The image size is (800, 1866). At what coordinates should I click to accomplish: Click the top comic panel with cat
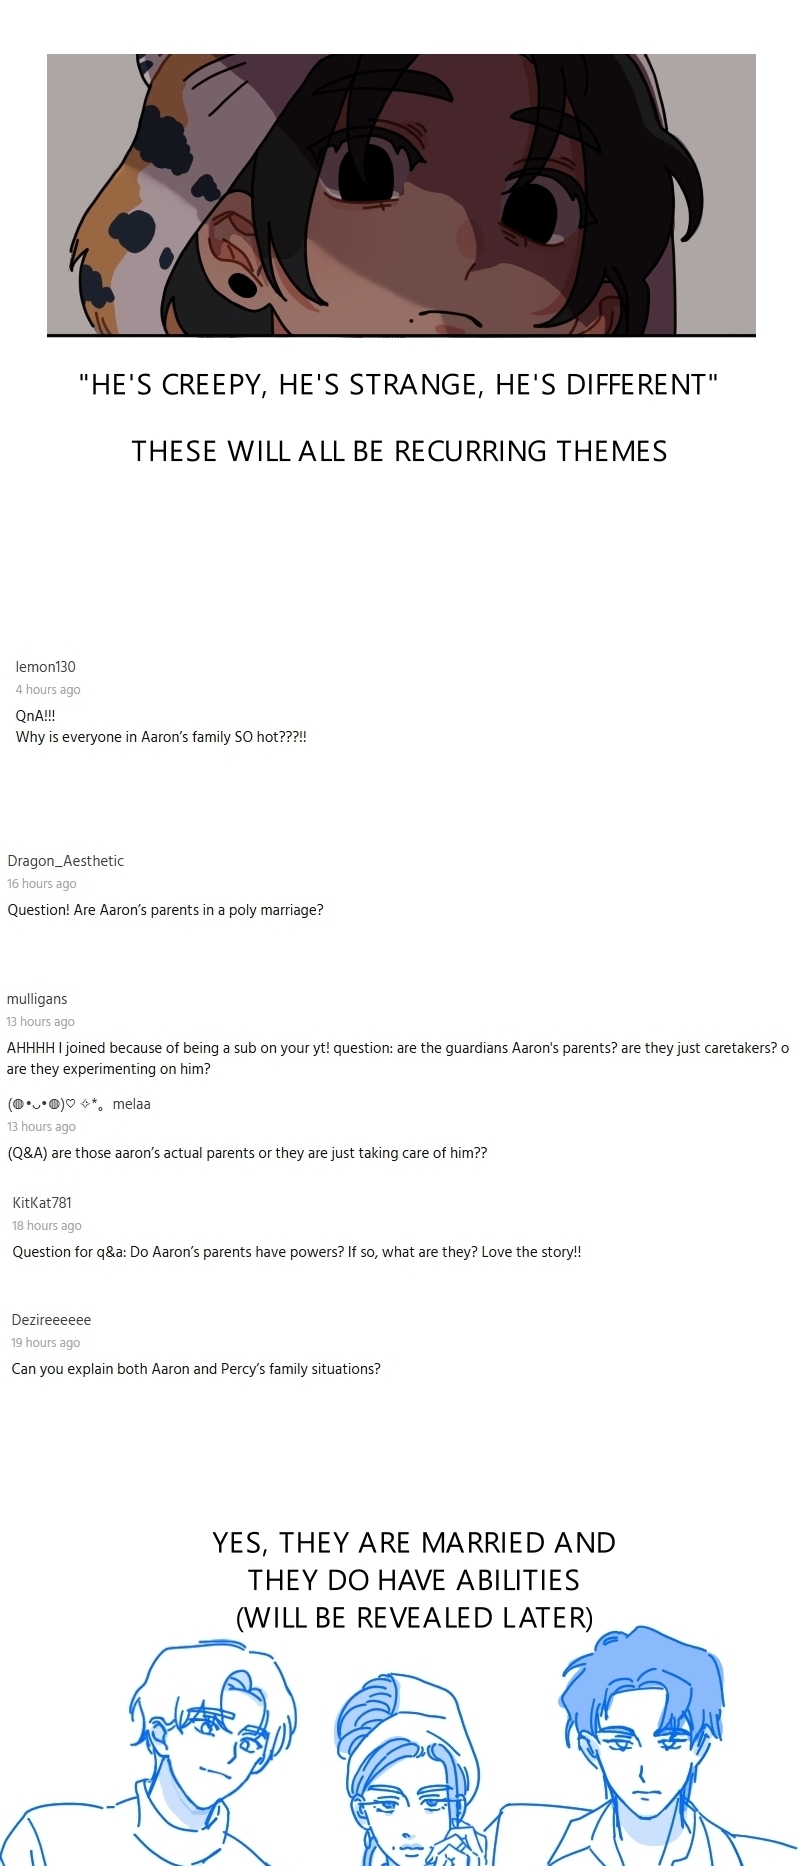401,195
